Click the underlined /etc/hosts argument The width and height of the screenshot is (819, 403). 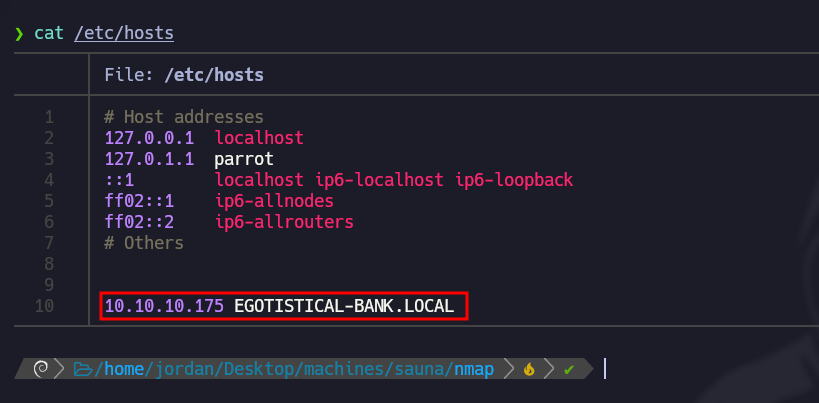[x=124, y=33]
